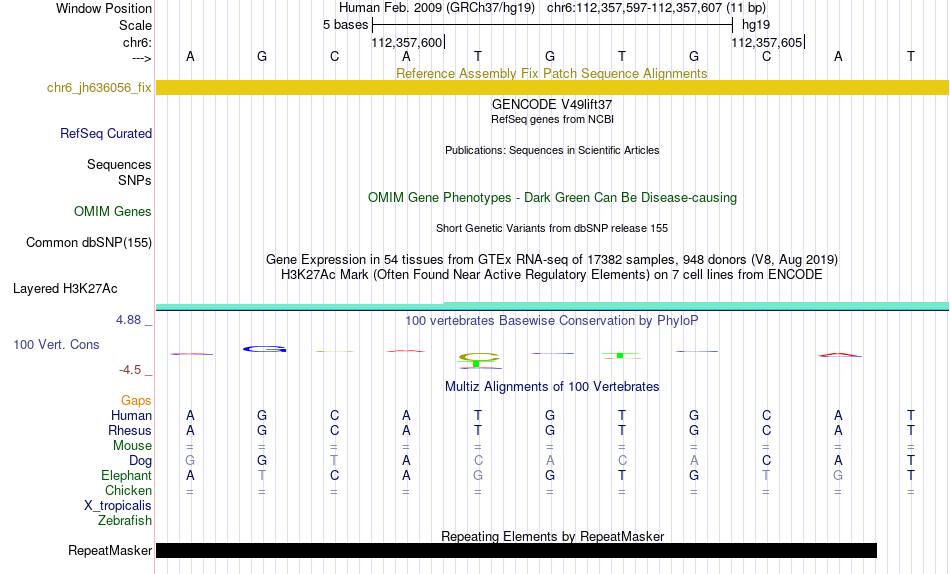Viewport: 950px width, 574px height.
Task: Click Multiz Alignments of 100 Vertebrates title
Action: click(552, 387)
